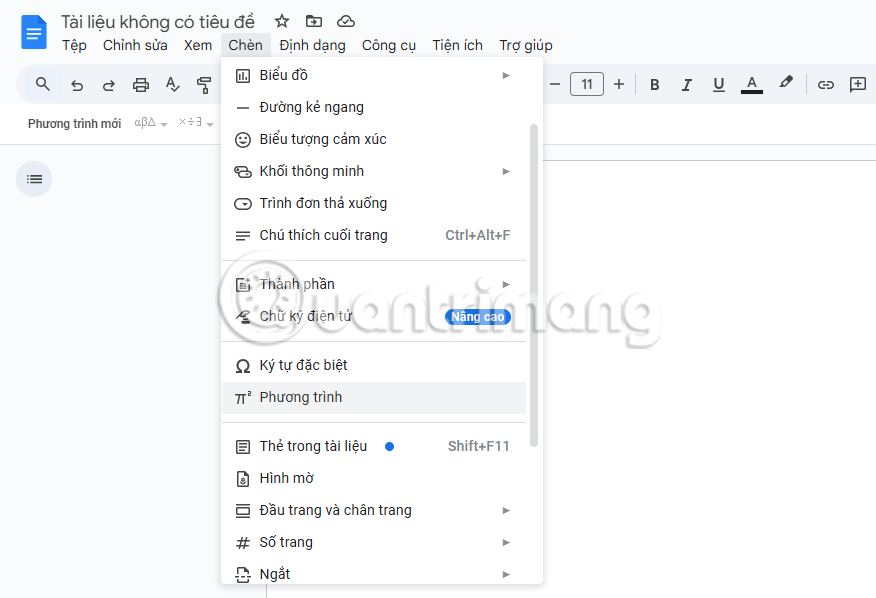Check cloud save status icon

(346, 21)
